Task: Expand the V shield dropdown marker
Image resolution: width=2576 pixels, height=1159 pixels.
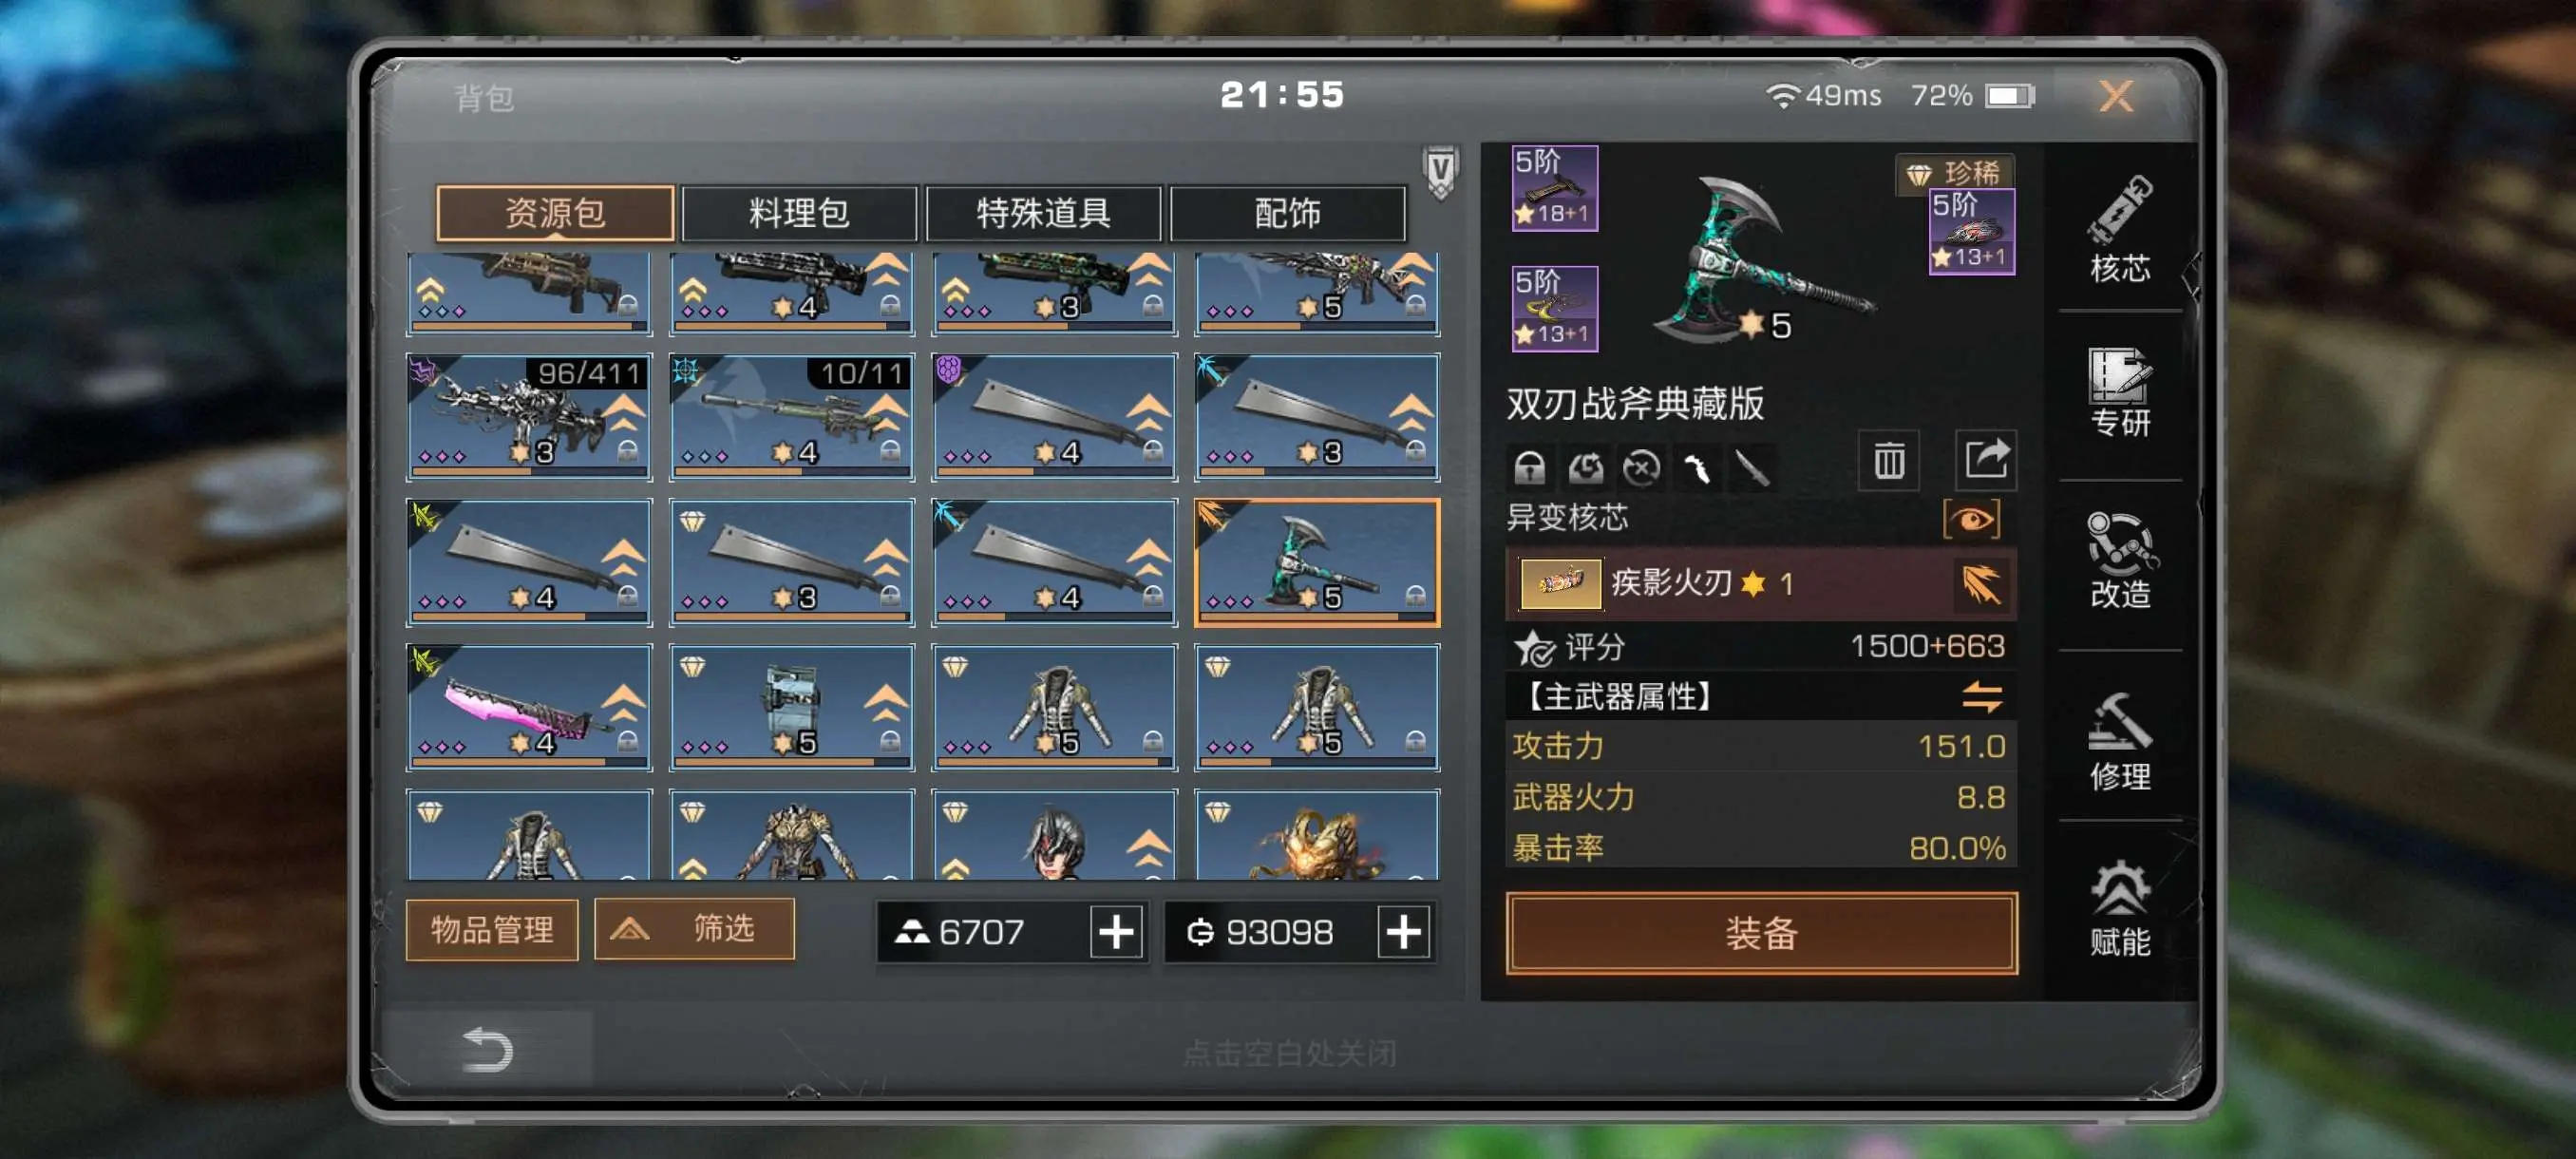Action: point(1440,172)
